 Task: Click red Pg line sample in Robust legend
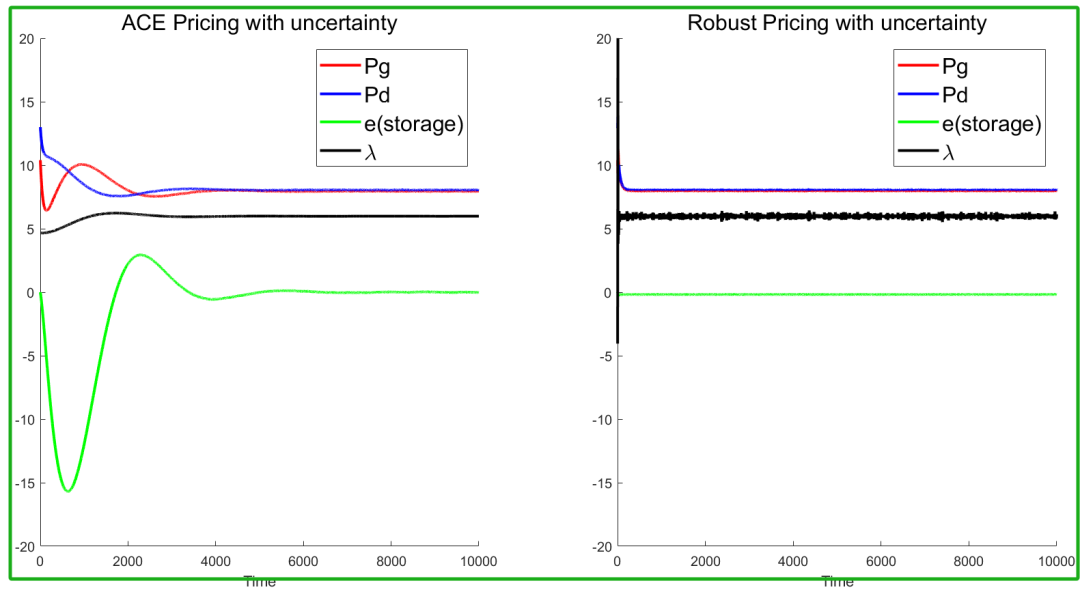(x=918, y=65)
